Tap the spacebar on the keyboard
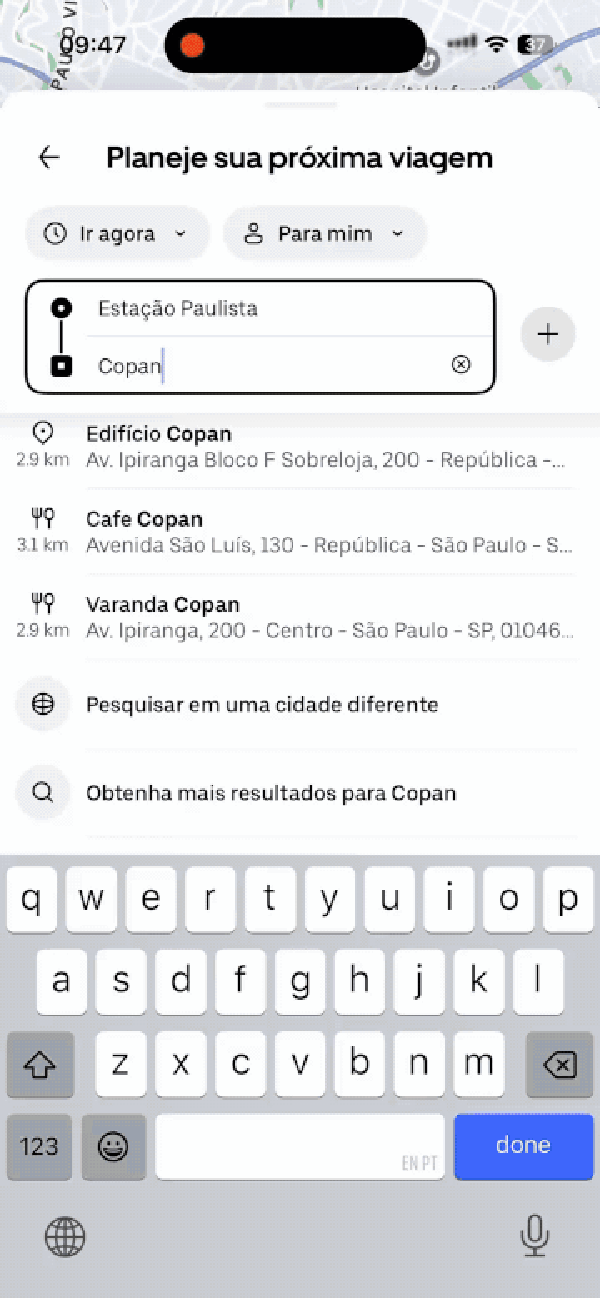 coord(300,1147)
